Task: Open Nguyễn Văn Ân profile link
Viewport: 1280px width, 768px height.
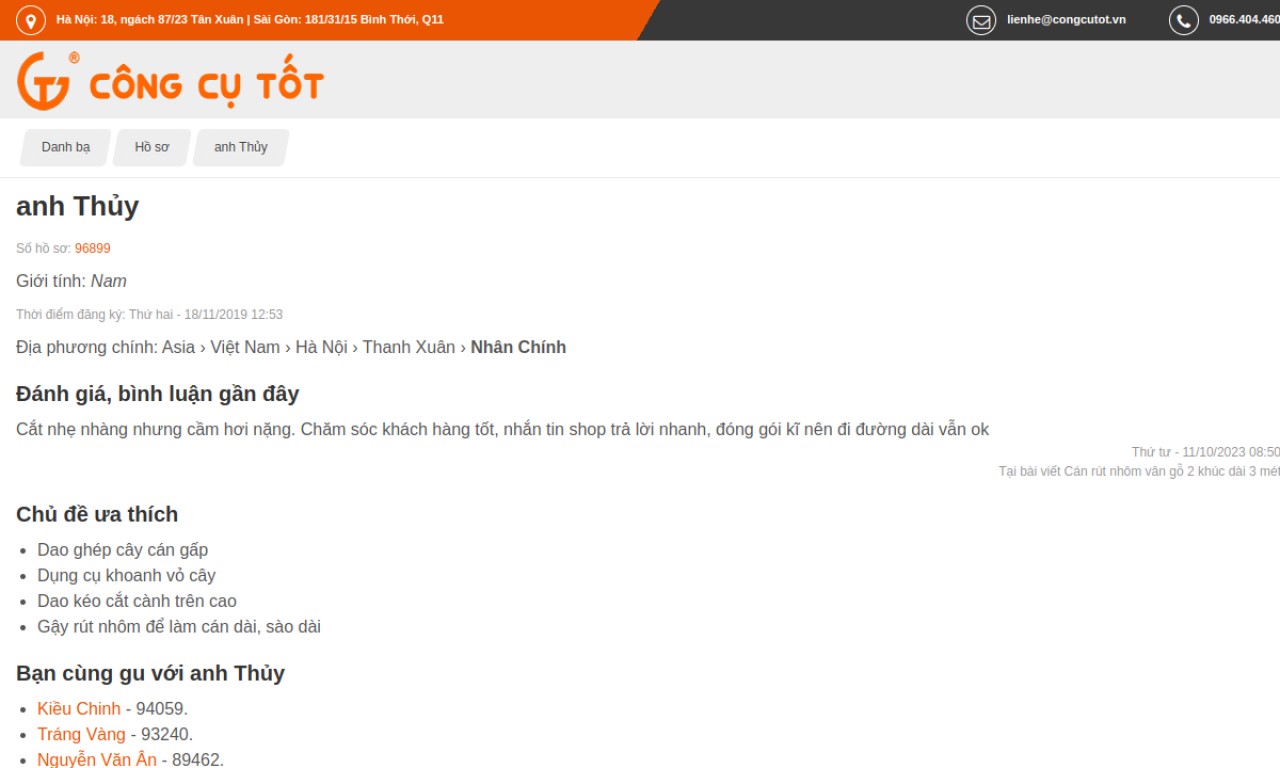Action: coord(97,759)
